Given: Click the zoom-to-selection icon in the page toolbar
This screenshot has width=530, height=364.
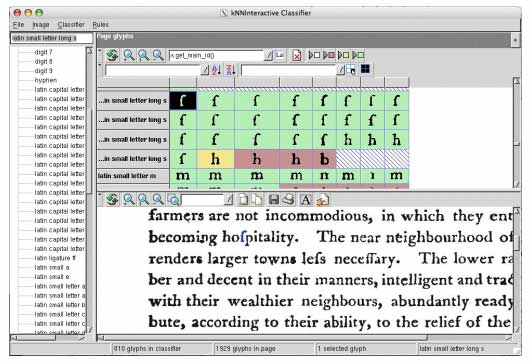Looking at the screenshot, I should click(173, 200).
